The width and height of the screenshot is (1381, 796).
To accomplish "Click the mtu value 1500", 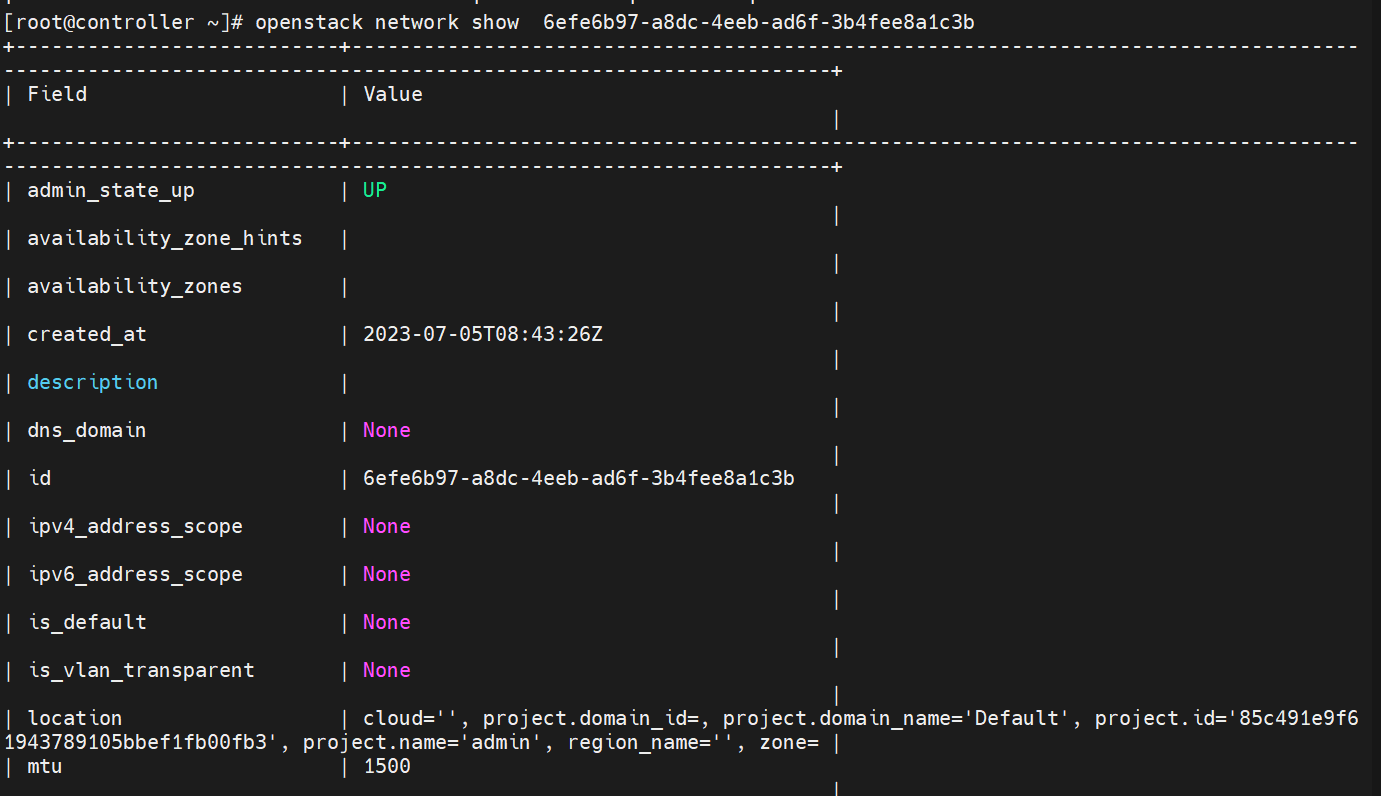I will click(x=387, y=766).
